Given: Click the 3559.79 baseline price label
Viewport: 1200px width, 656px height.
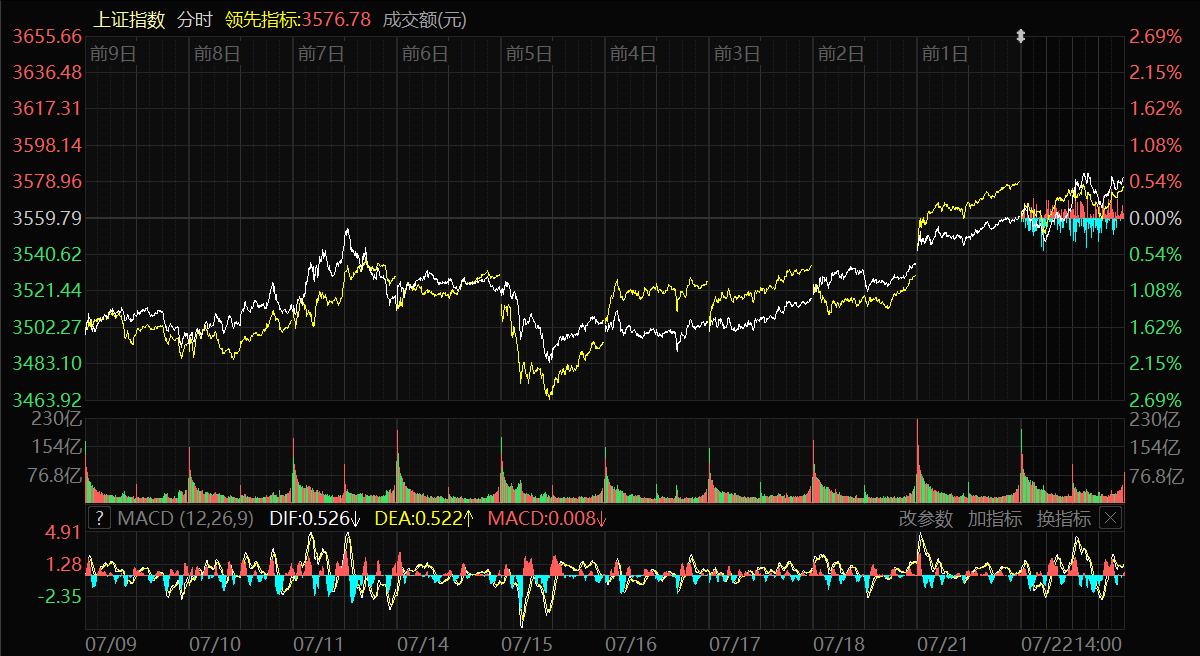Looking at the screenshot, I should [47, 218].
